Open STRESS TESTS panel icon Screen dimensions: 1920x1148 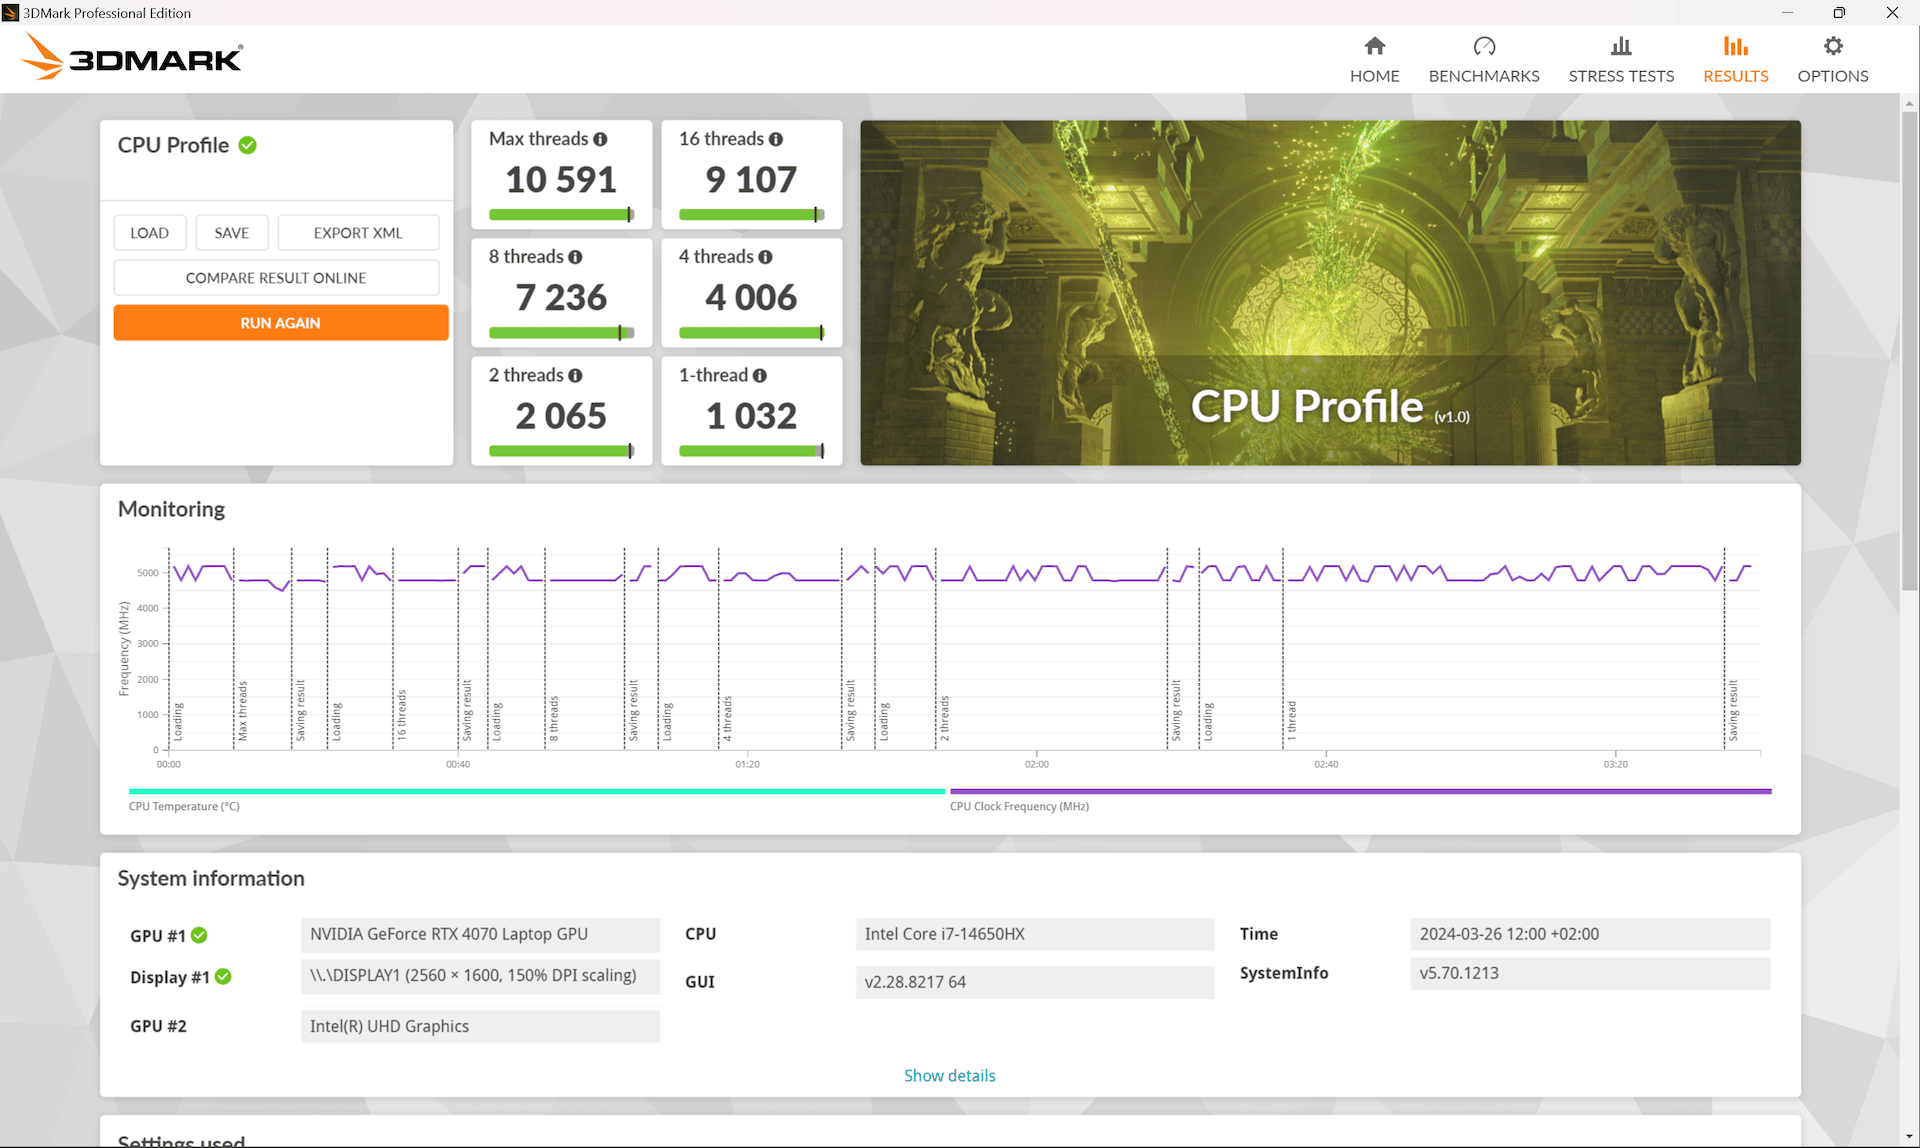(x=1619, y=45)
